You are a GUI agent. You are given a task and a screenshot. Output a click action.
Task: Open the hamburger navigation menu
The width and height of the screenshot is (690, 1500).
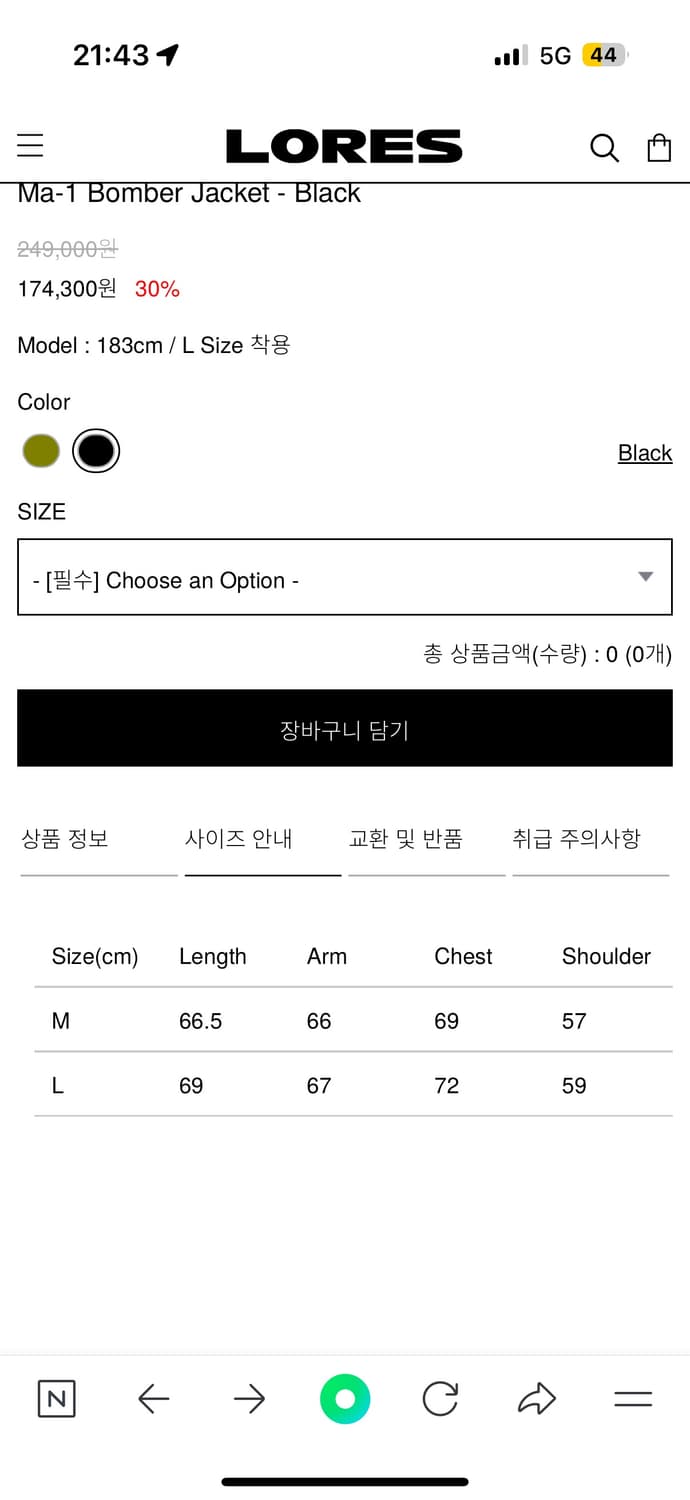pos(30,145)
